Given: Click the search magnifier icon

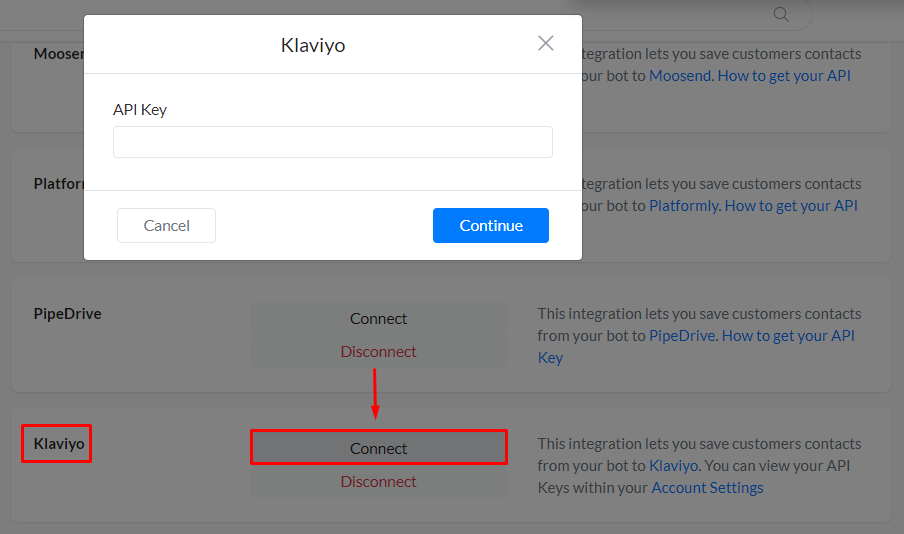Looking at the screenshot, I should 781,14.
